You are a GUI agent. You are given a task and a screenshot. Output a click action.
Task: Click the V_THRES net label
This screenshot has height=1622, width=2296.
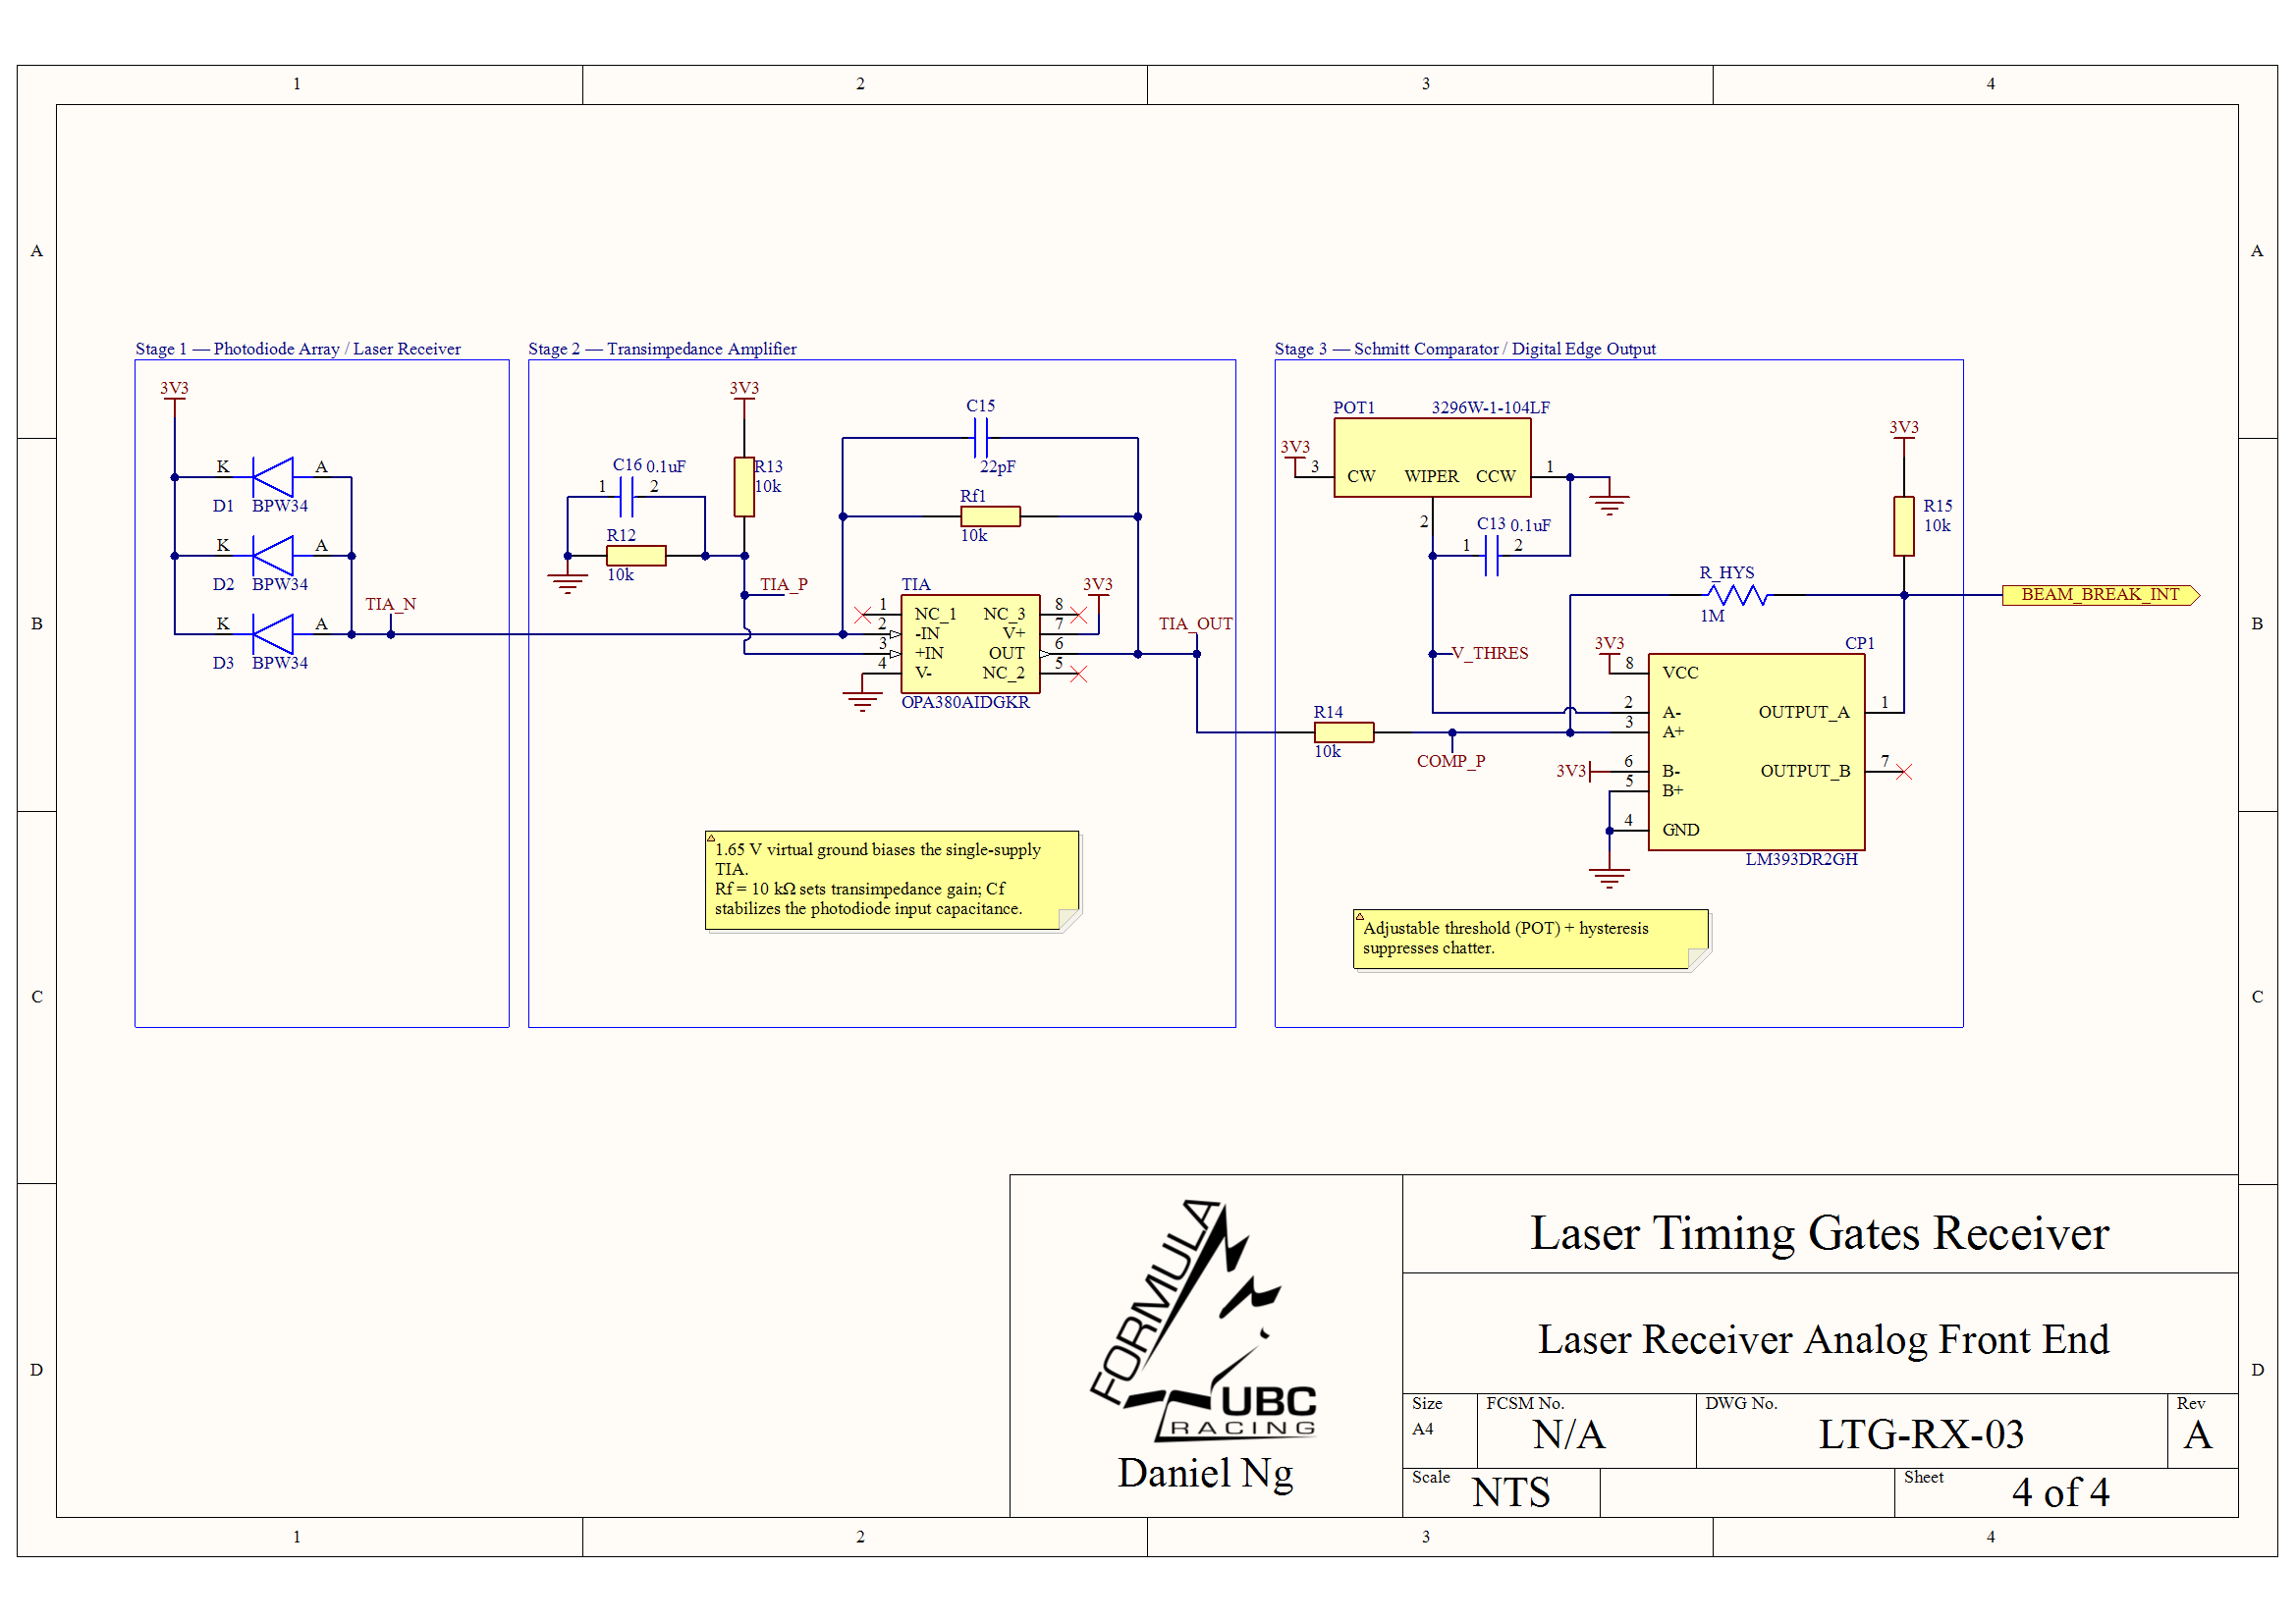(x=1490, y=653)
